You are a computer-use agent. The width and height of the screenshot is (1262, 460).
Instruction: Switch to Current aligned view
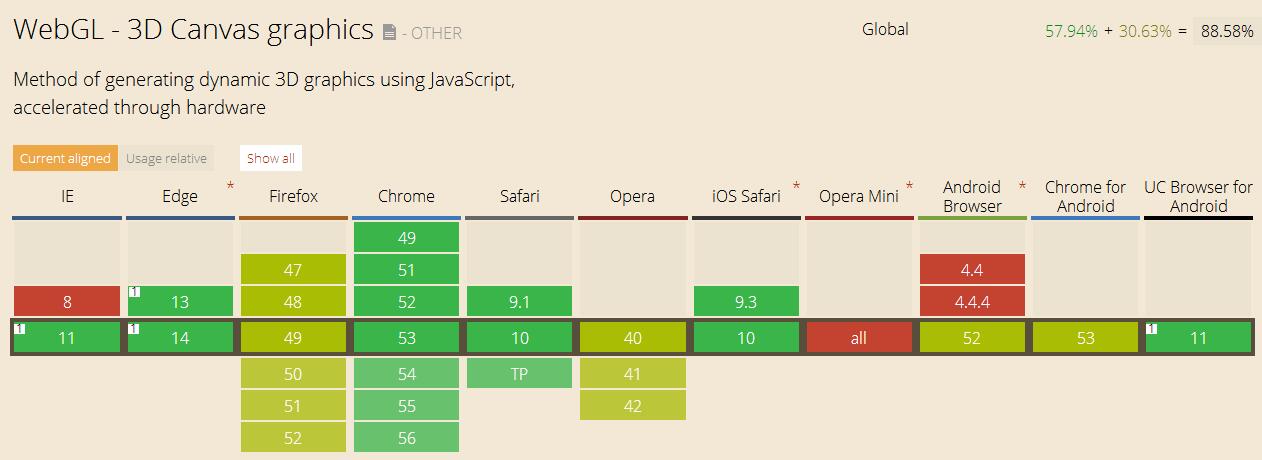65,158
